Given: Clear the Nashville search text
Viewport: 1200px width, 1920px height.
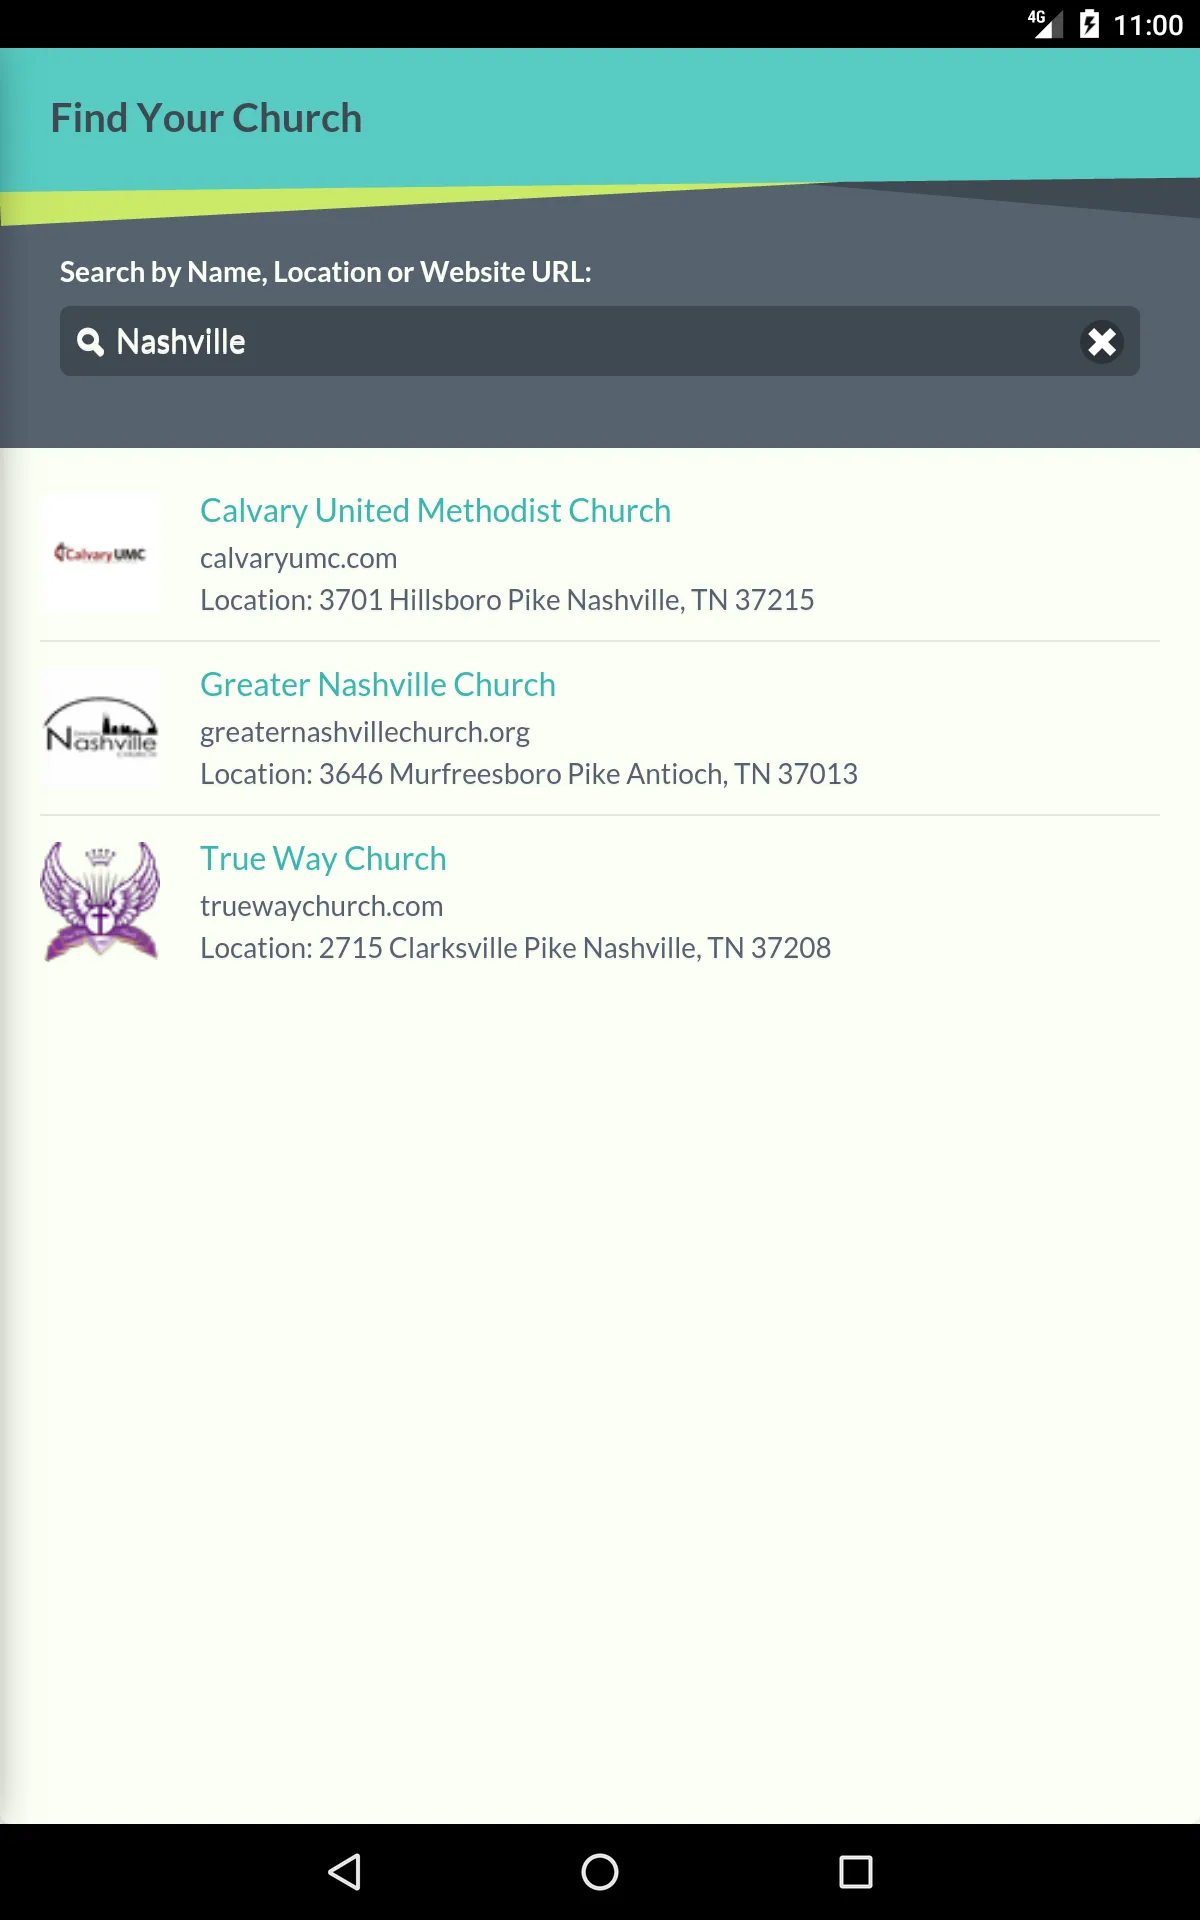Looking at the screenshot, I should tap(1102, 342).
